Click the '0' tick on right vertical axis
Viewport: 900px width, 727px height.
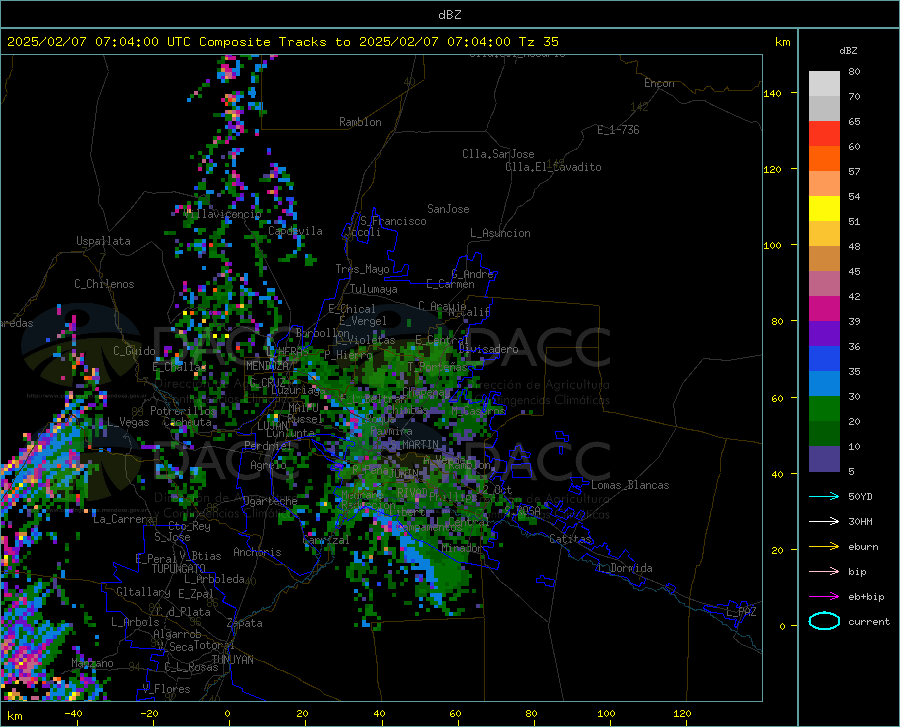[782, 626]
